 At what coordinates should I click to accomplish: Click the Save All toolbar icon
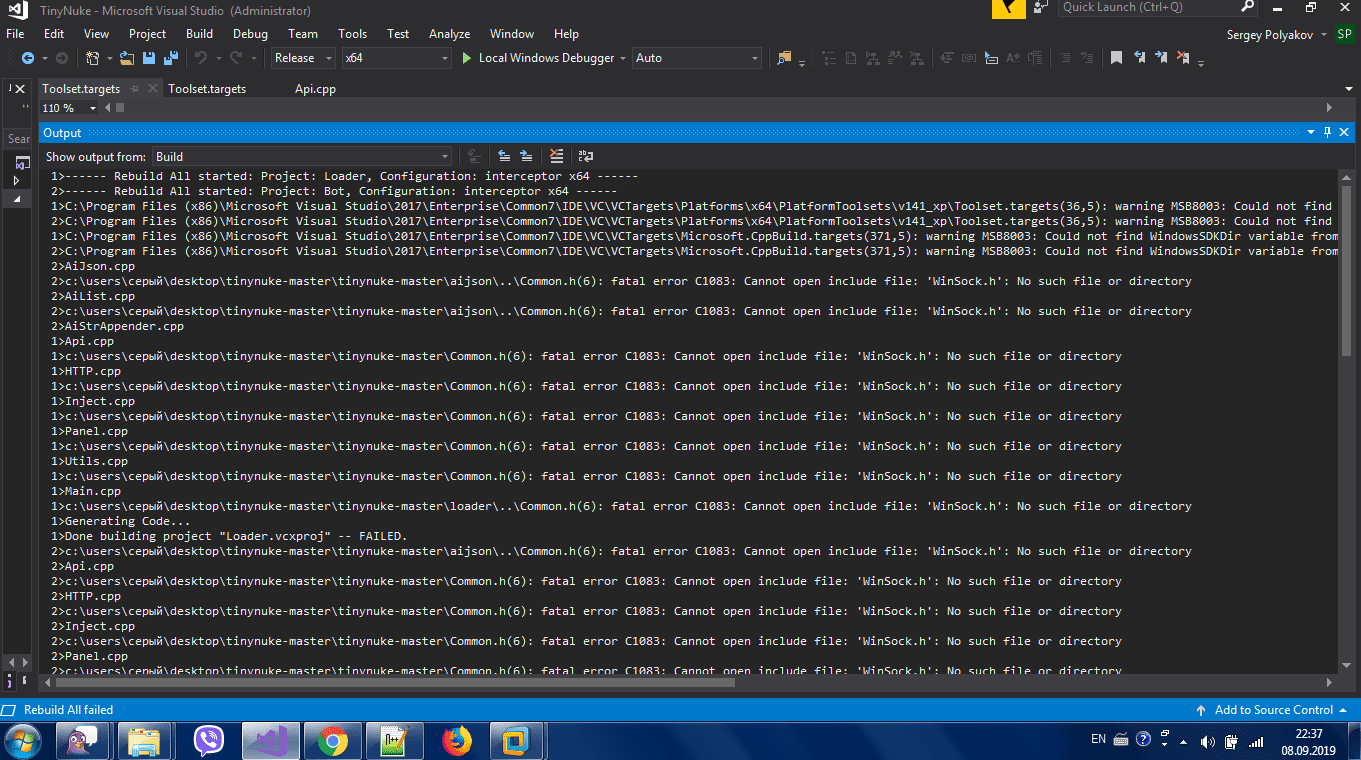(x=171, y=58)
